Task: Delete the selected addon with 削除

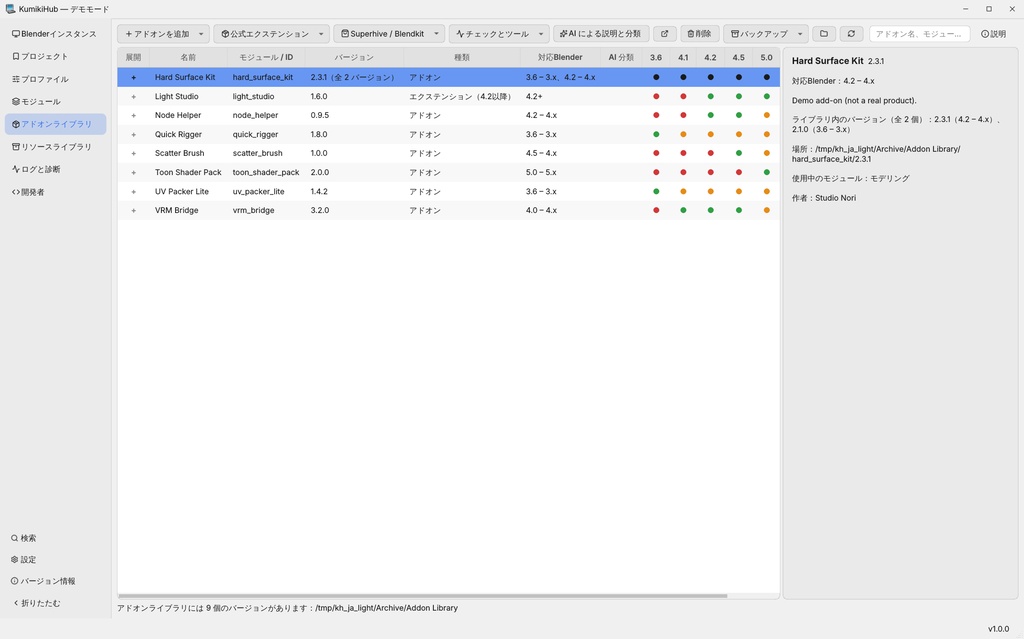Action: tap(699, 34)
